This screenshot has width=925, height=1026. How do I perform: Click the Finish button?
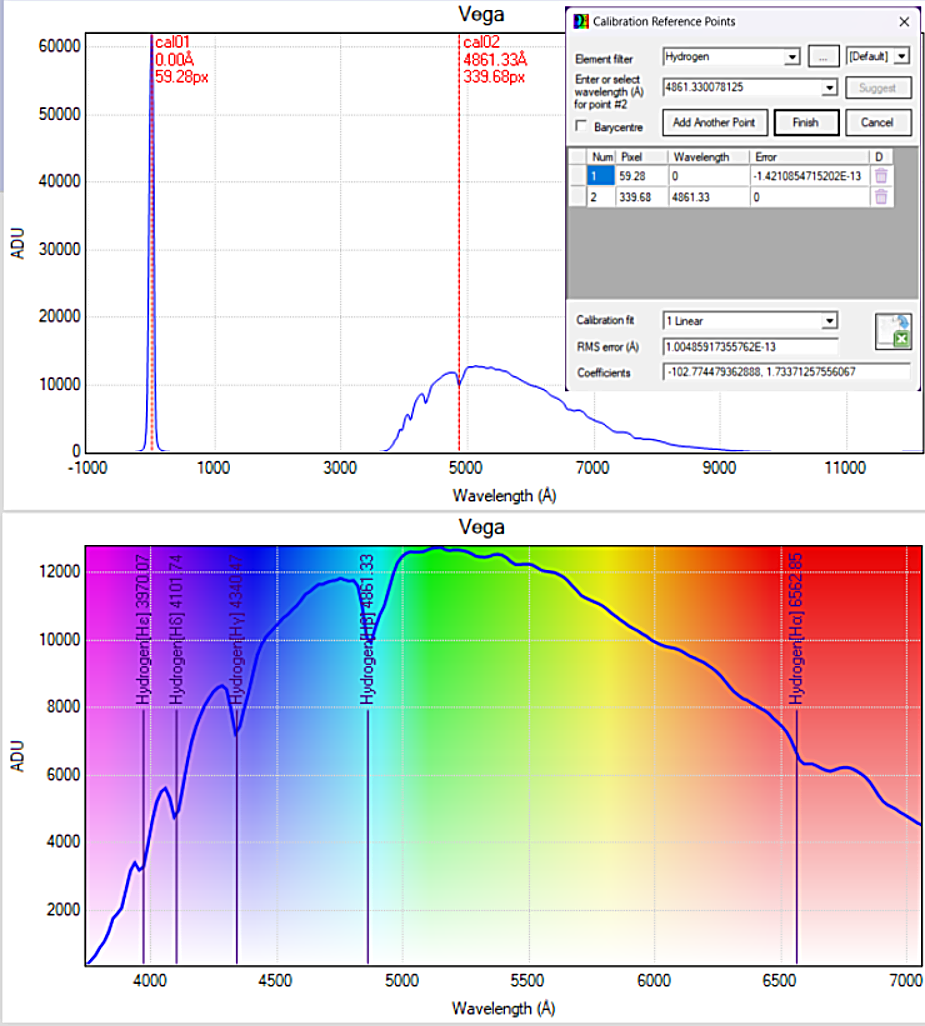pyautogui.click(x=805, y=123)
